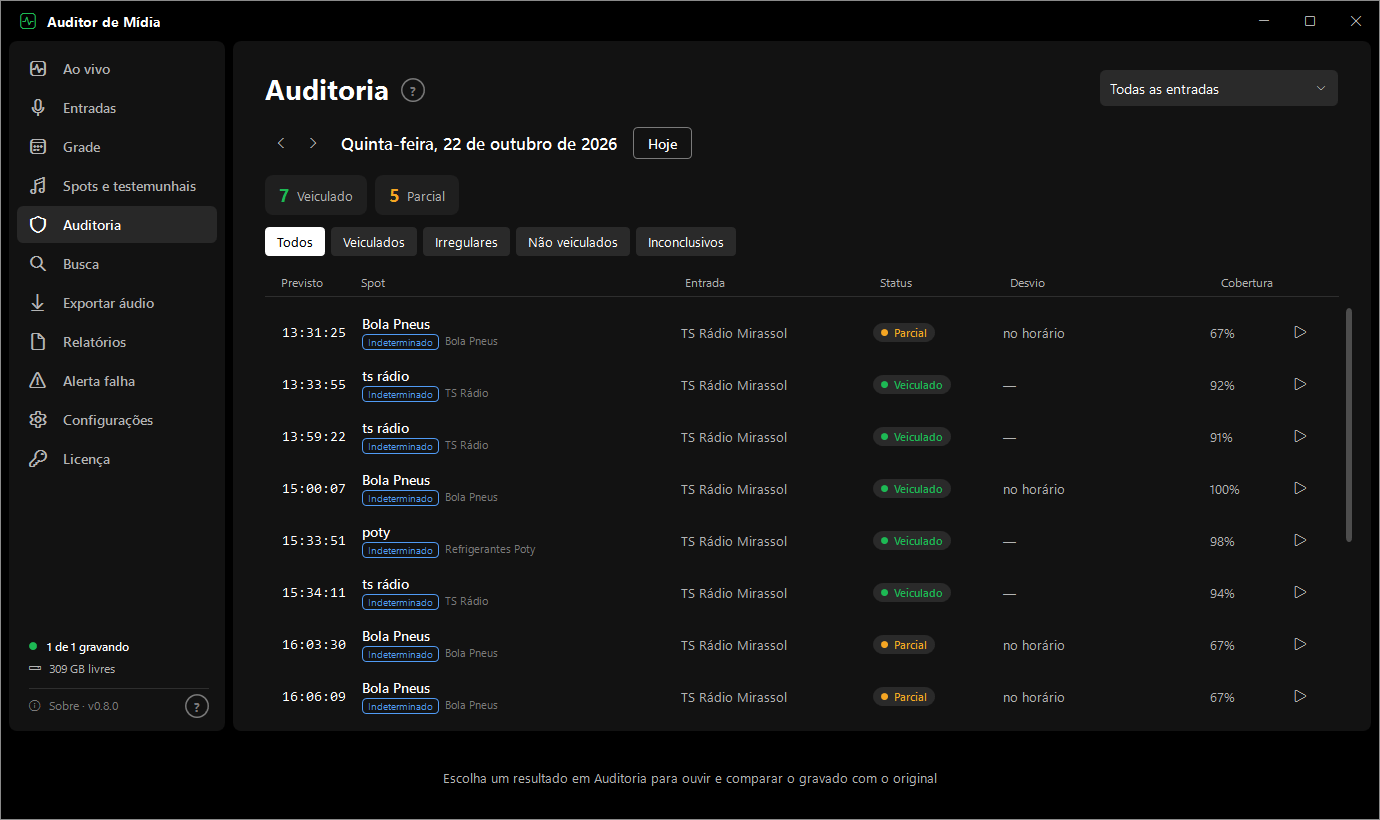
Task: Switch to the Não veiculados tab
Action: (573, 242)
